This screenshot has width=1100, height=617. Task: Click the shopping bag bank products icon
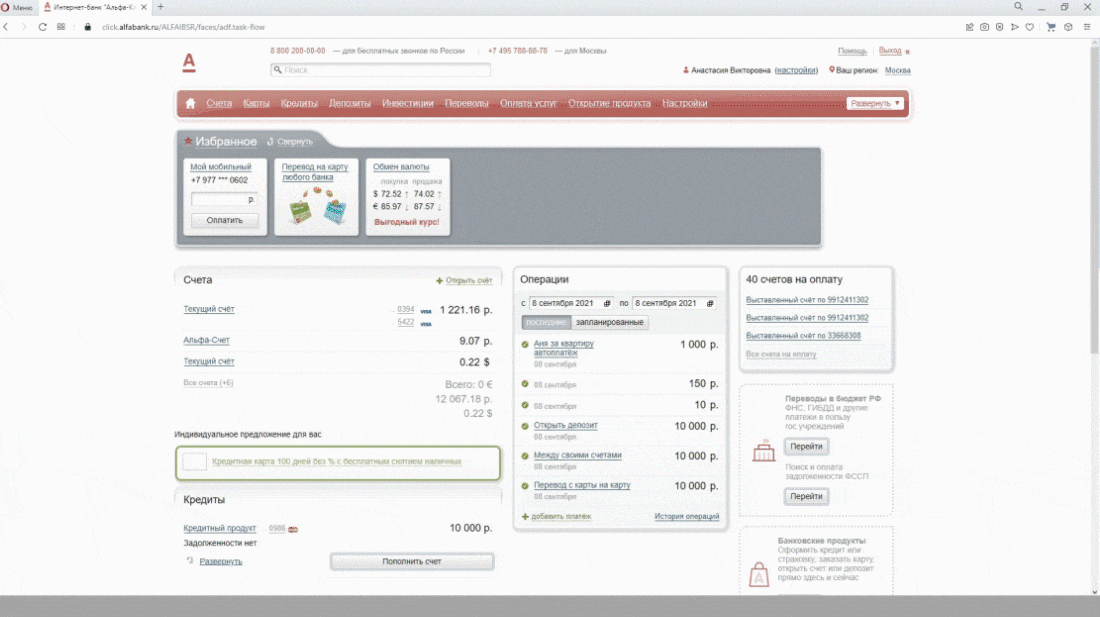click(x=759, y=574)
